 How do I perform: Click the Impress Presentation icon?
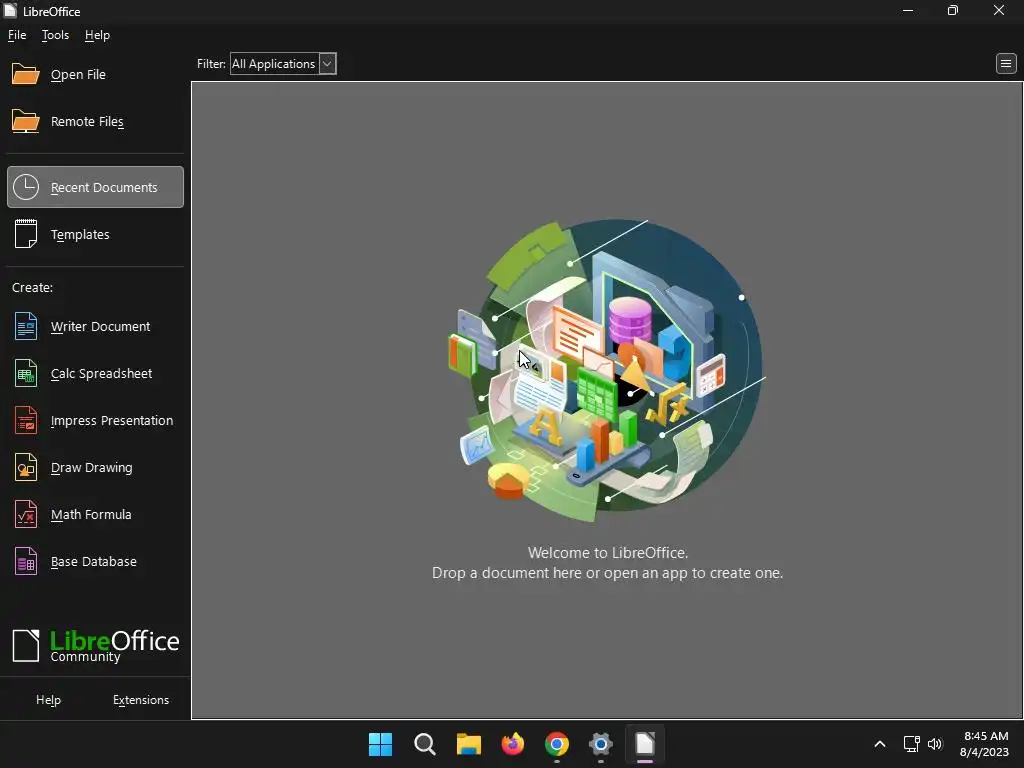(x=25, y=421)
